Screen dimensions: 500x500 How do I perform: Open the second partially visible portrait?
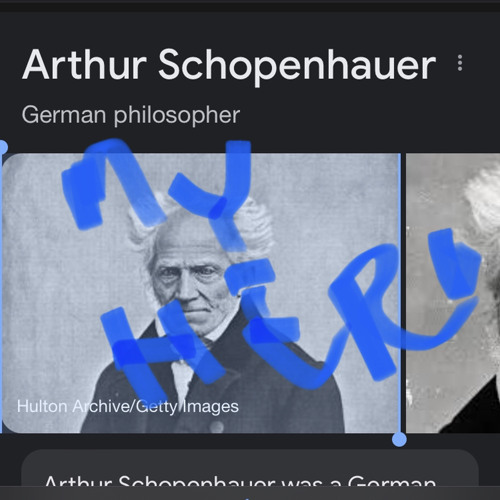coord(453,293)
